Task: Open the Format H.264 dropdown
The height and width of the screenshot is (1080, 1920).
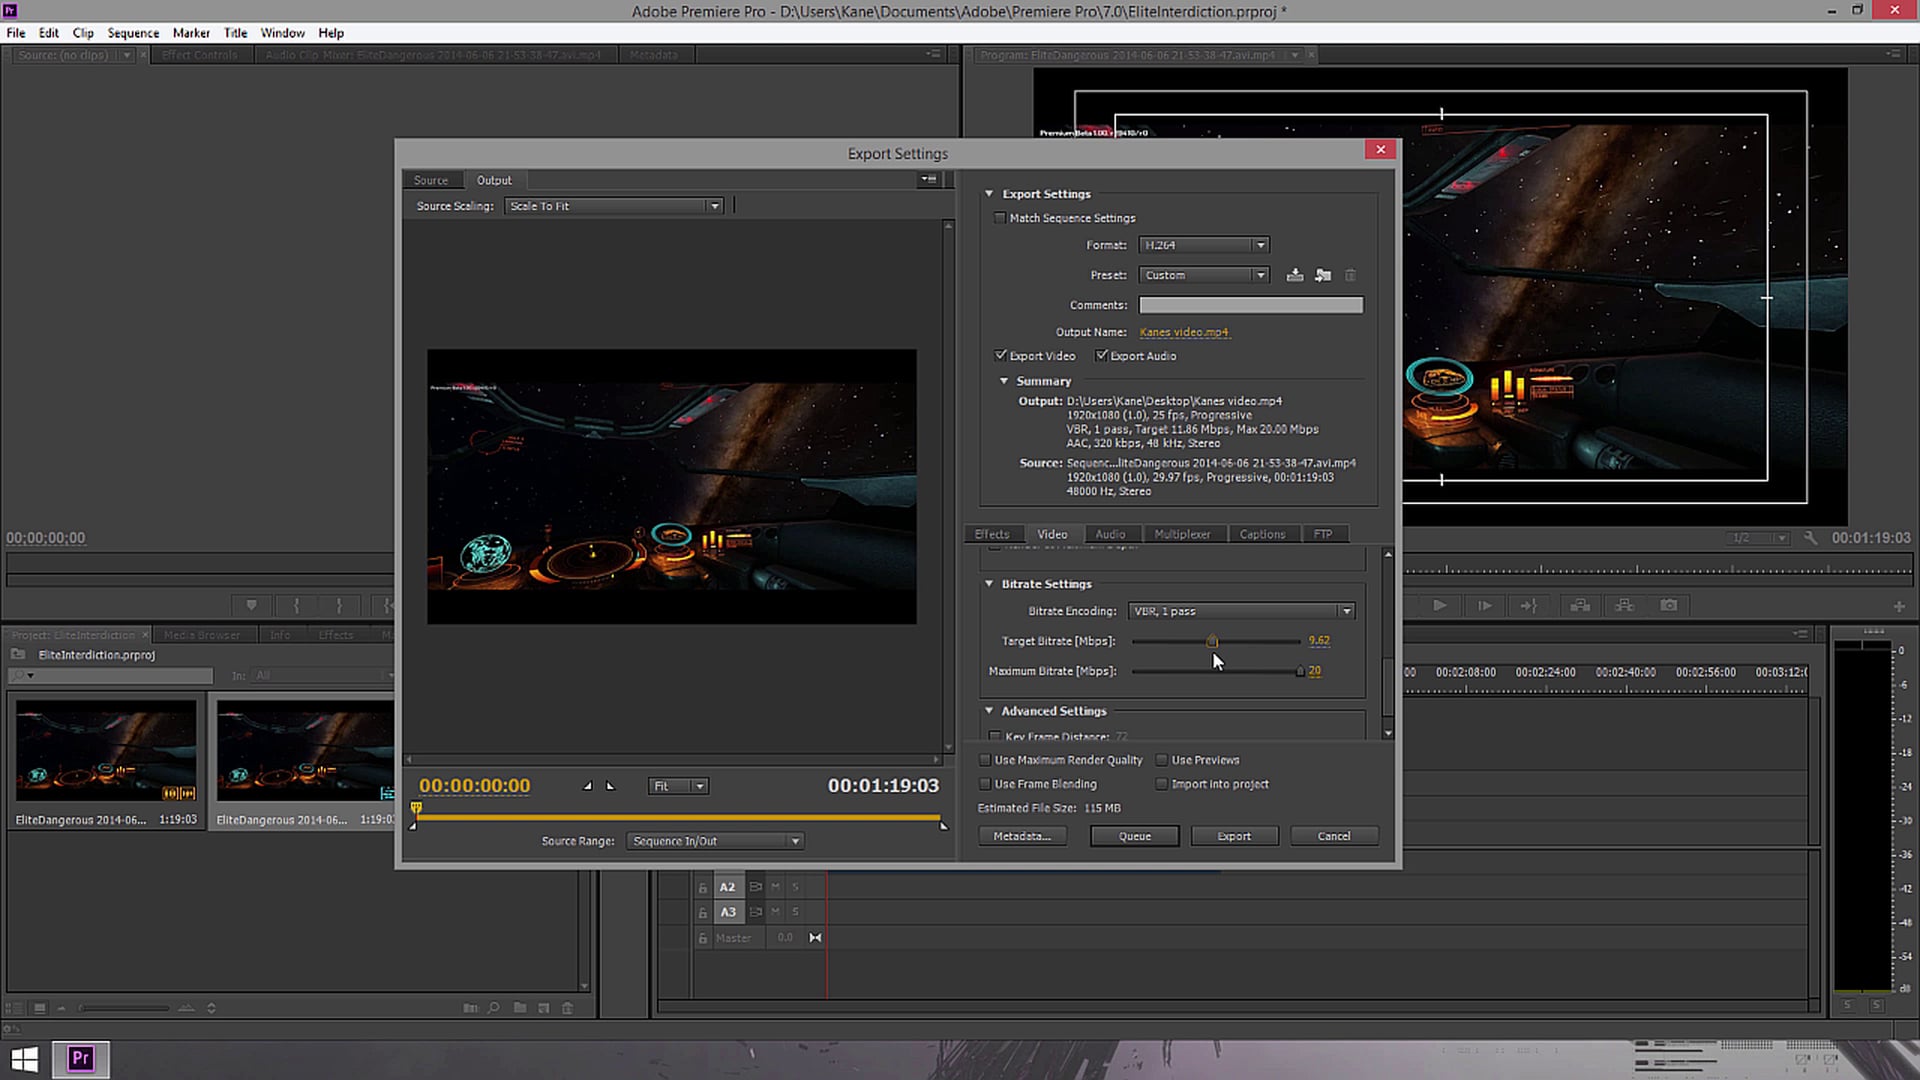Action: tap(1204, 245)
